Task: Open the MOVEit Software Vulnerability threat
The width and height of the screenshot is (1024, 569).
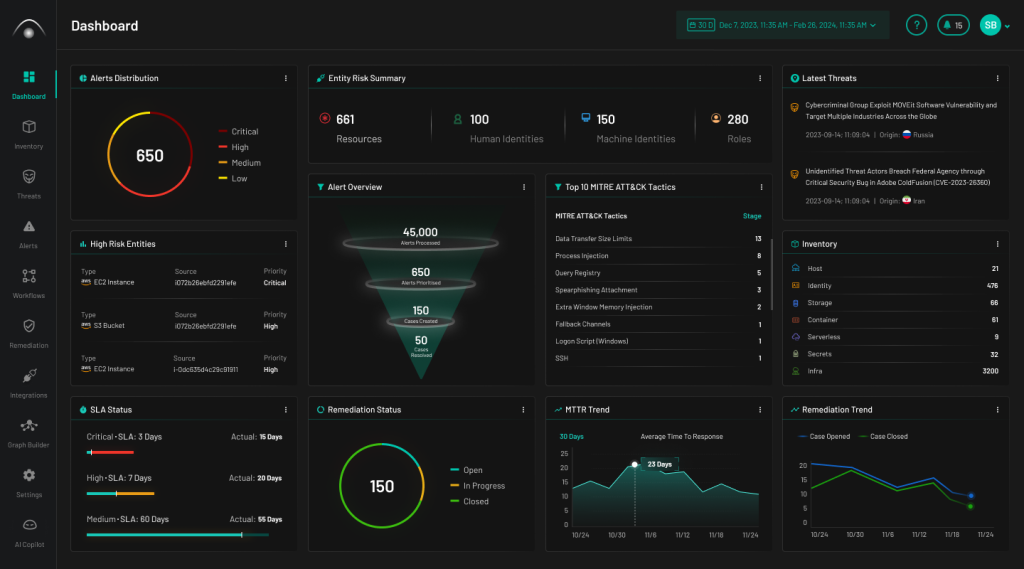Action: 901,110
